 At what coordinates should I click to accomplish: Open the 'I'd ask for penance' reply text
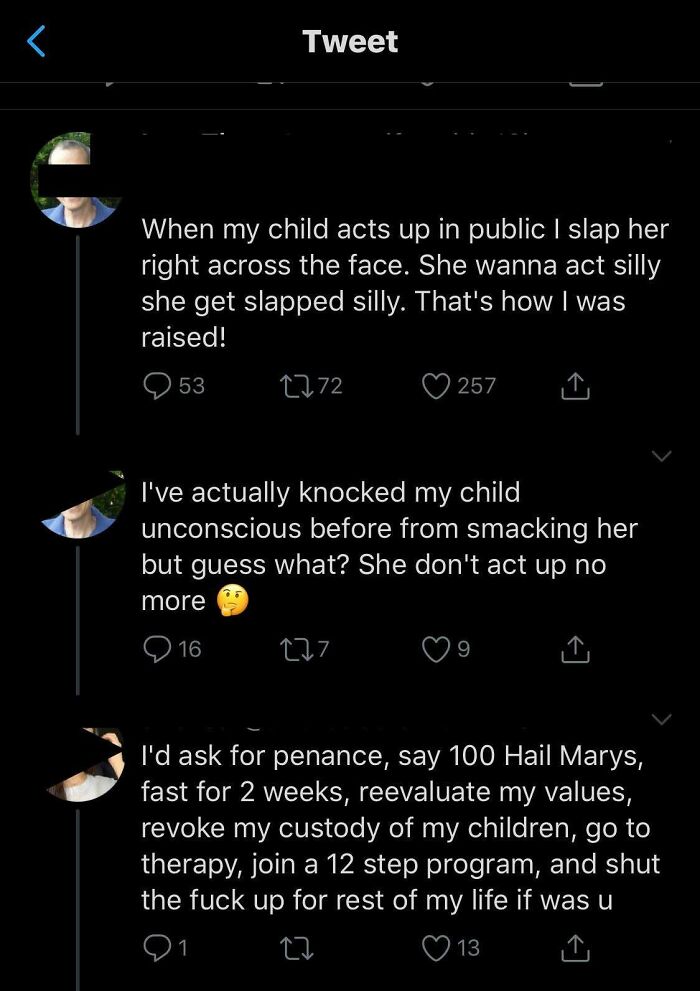[400, 828]
